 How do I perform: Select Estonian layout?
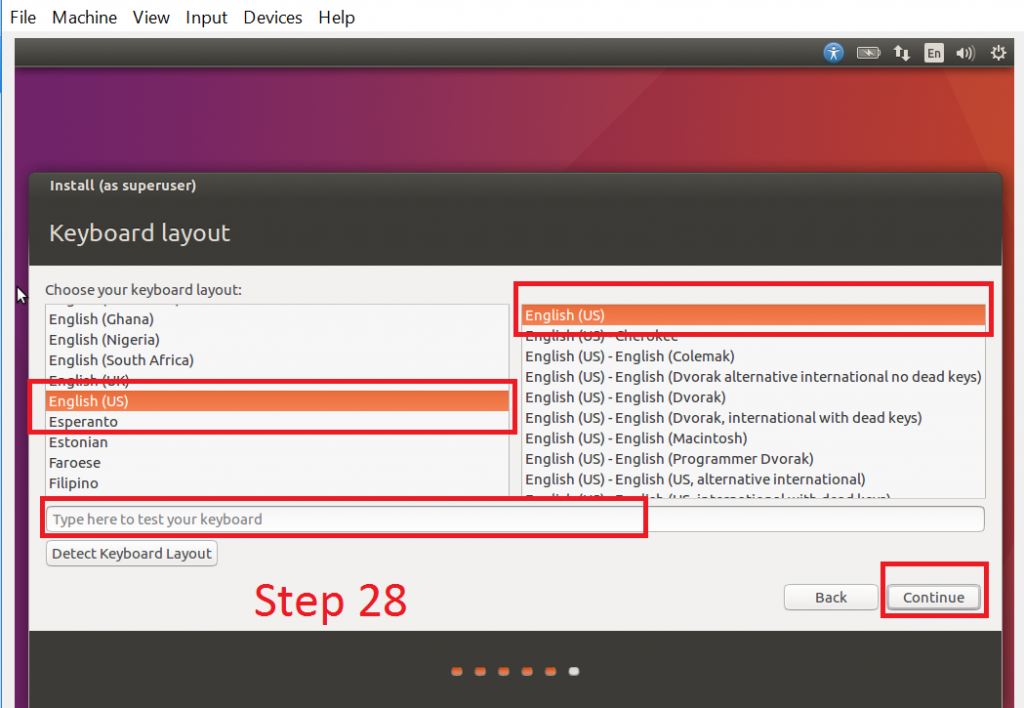pos(277,442)
